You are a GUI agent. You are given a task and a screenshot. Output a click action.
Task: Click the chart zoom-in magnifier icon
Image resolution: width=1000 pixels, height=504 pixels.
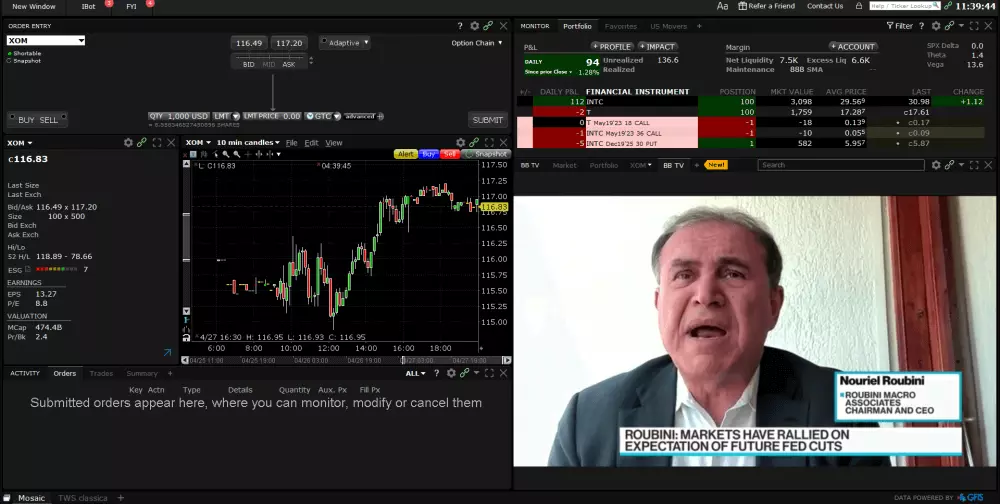[x=226, y=154]
